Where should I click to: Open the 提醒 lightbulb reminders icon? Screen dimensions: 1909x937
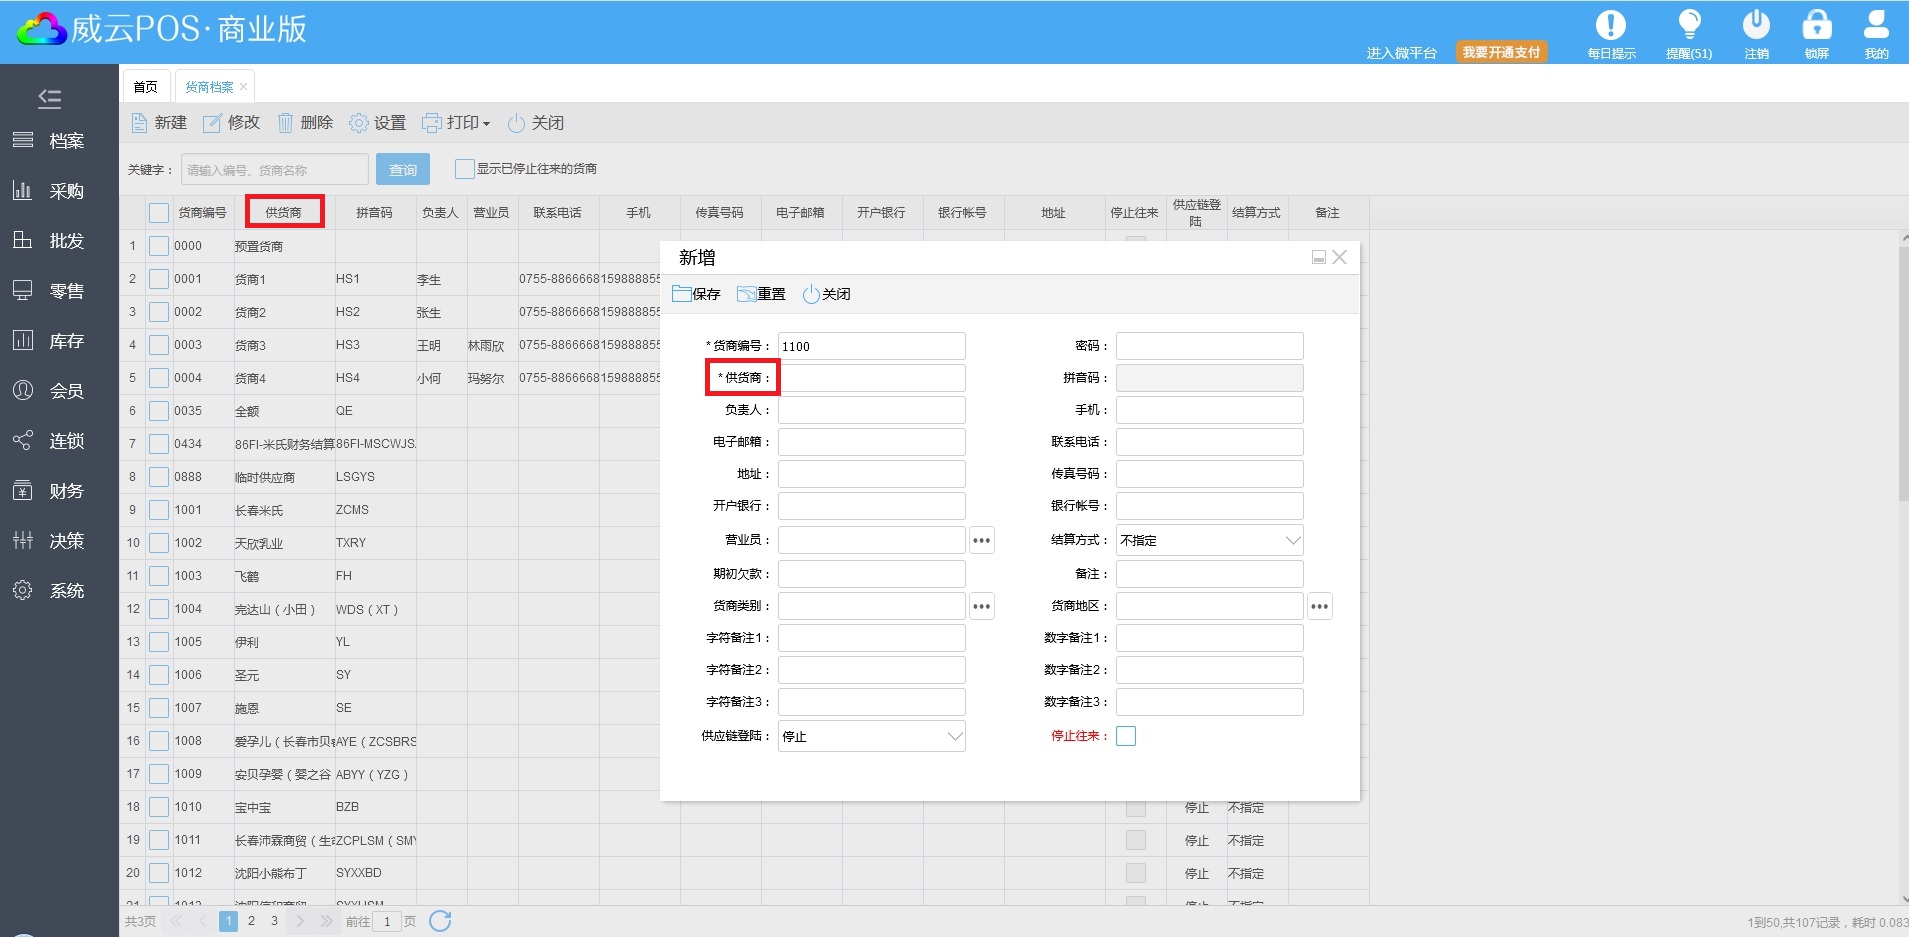pos(1688,25)
